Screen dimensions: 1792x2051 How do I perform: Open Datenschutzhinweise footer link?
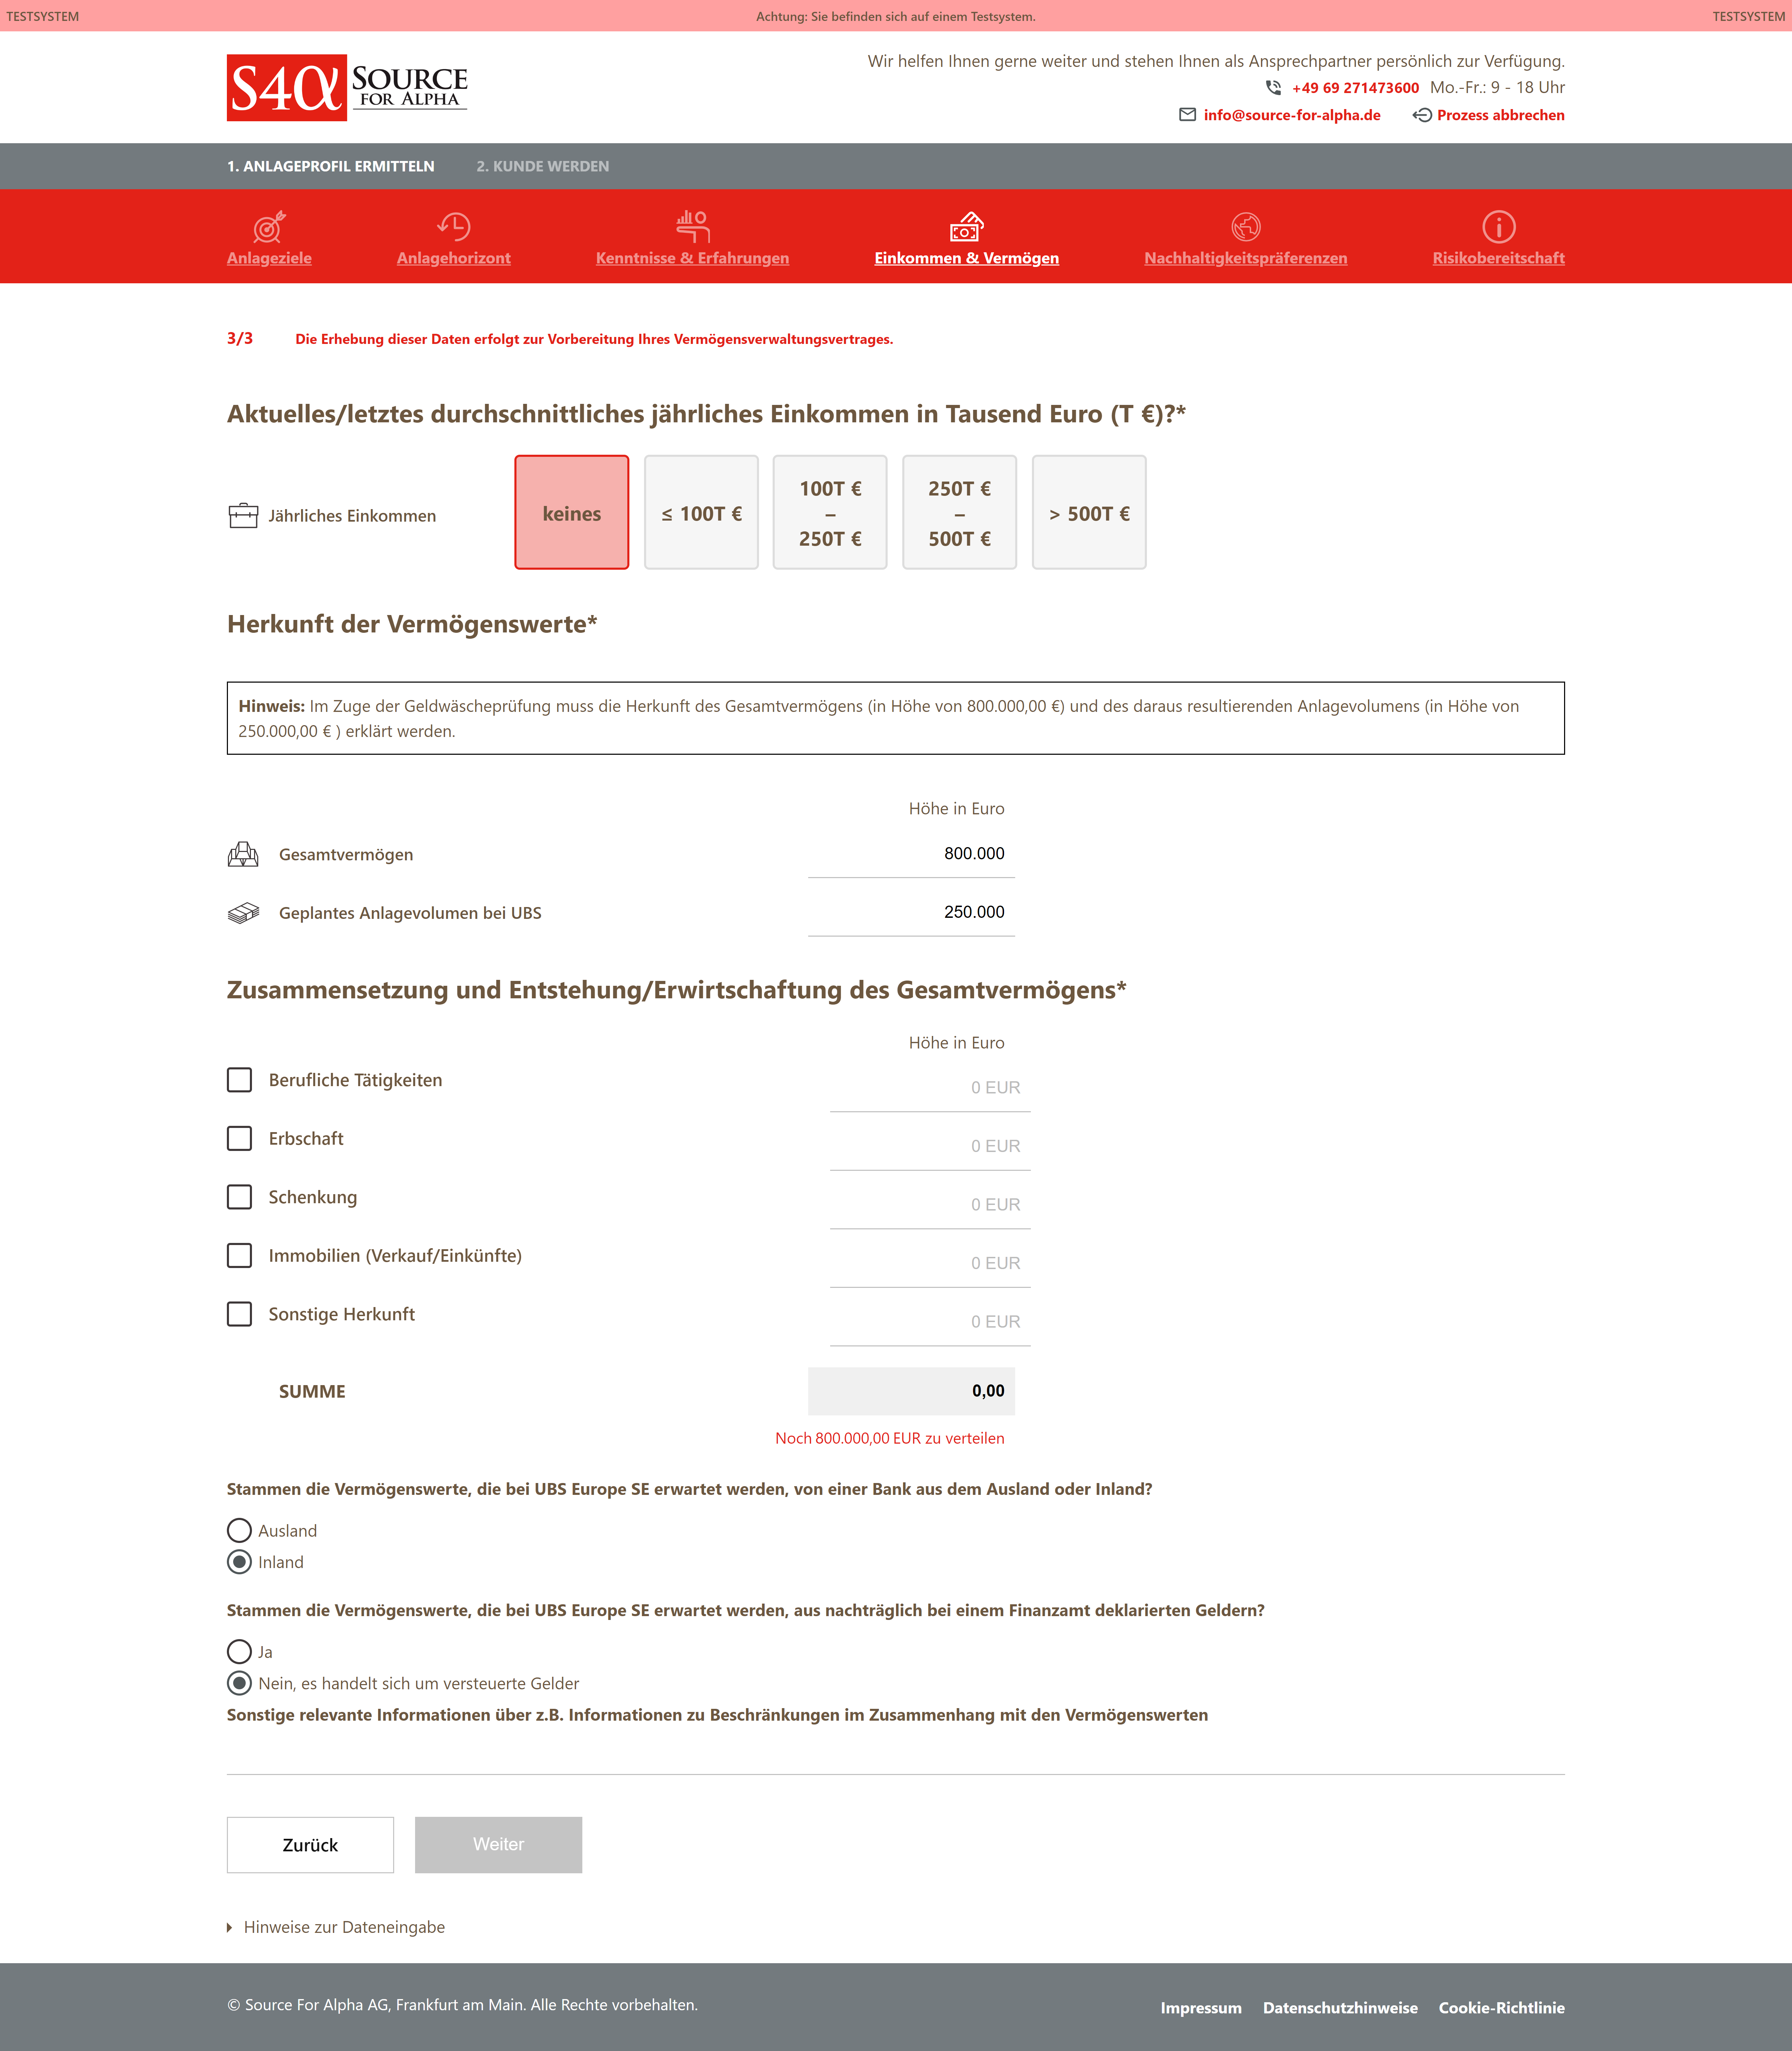(x=1340, y=2008)
